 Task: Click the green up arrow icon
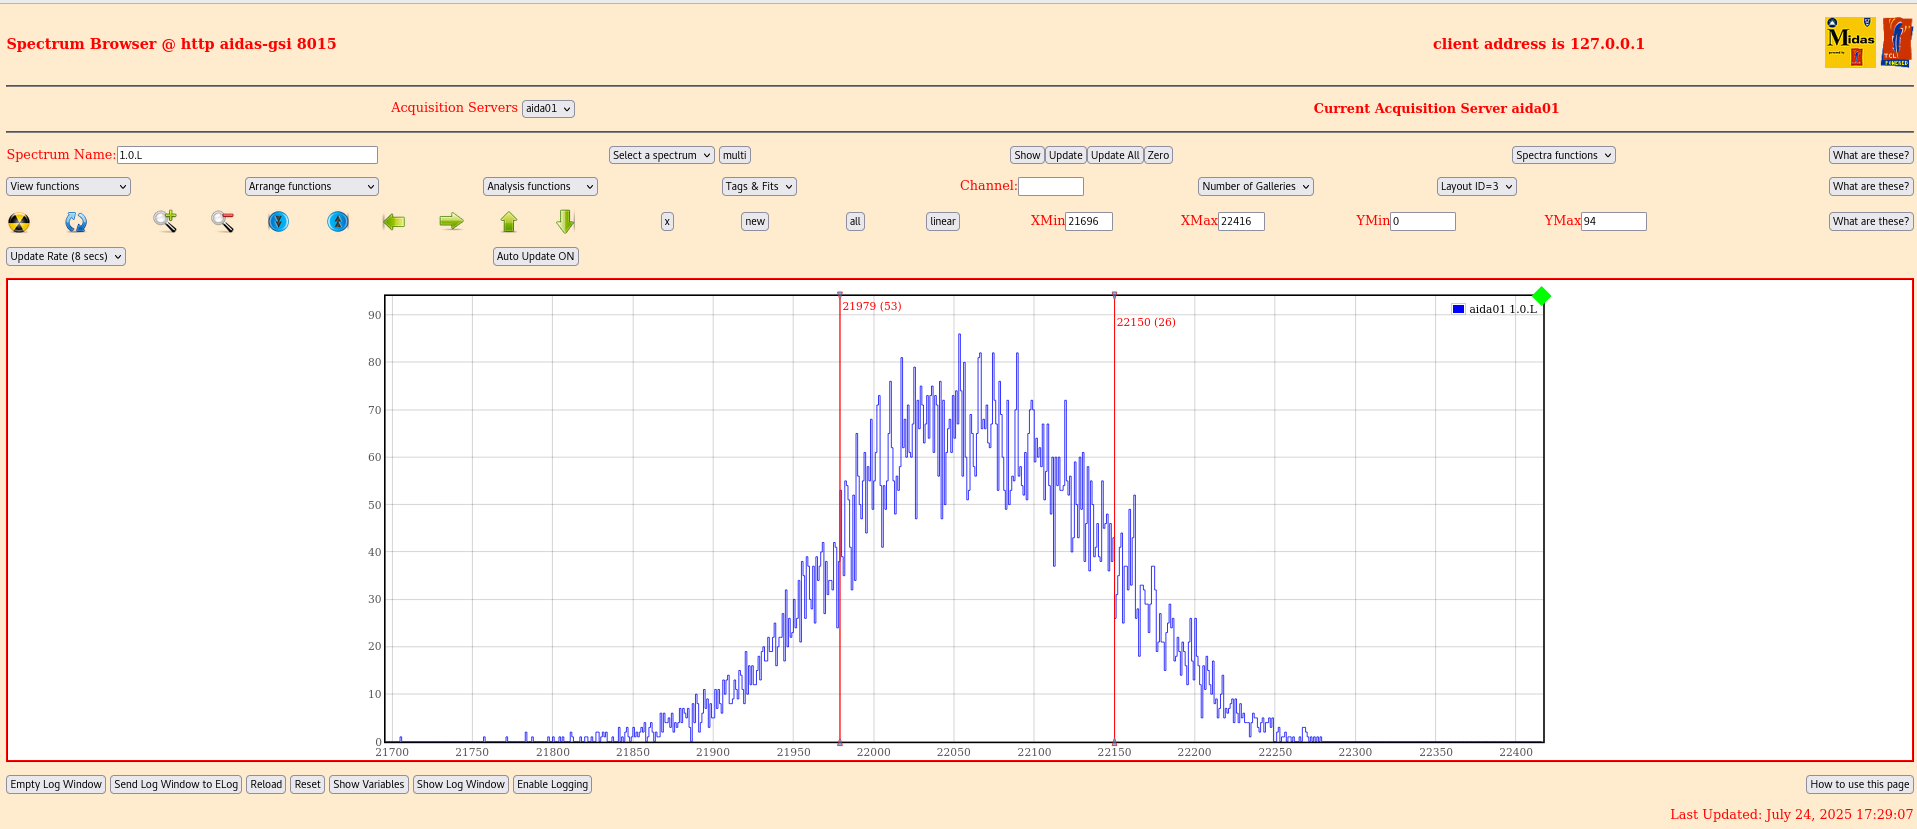[509, 222]
